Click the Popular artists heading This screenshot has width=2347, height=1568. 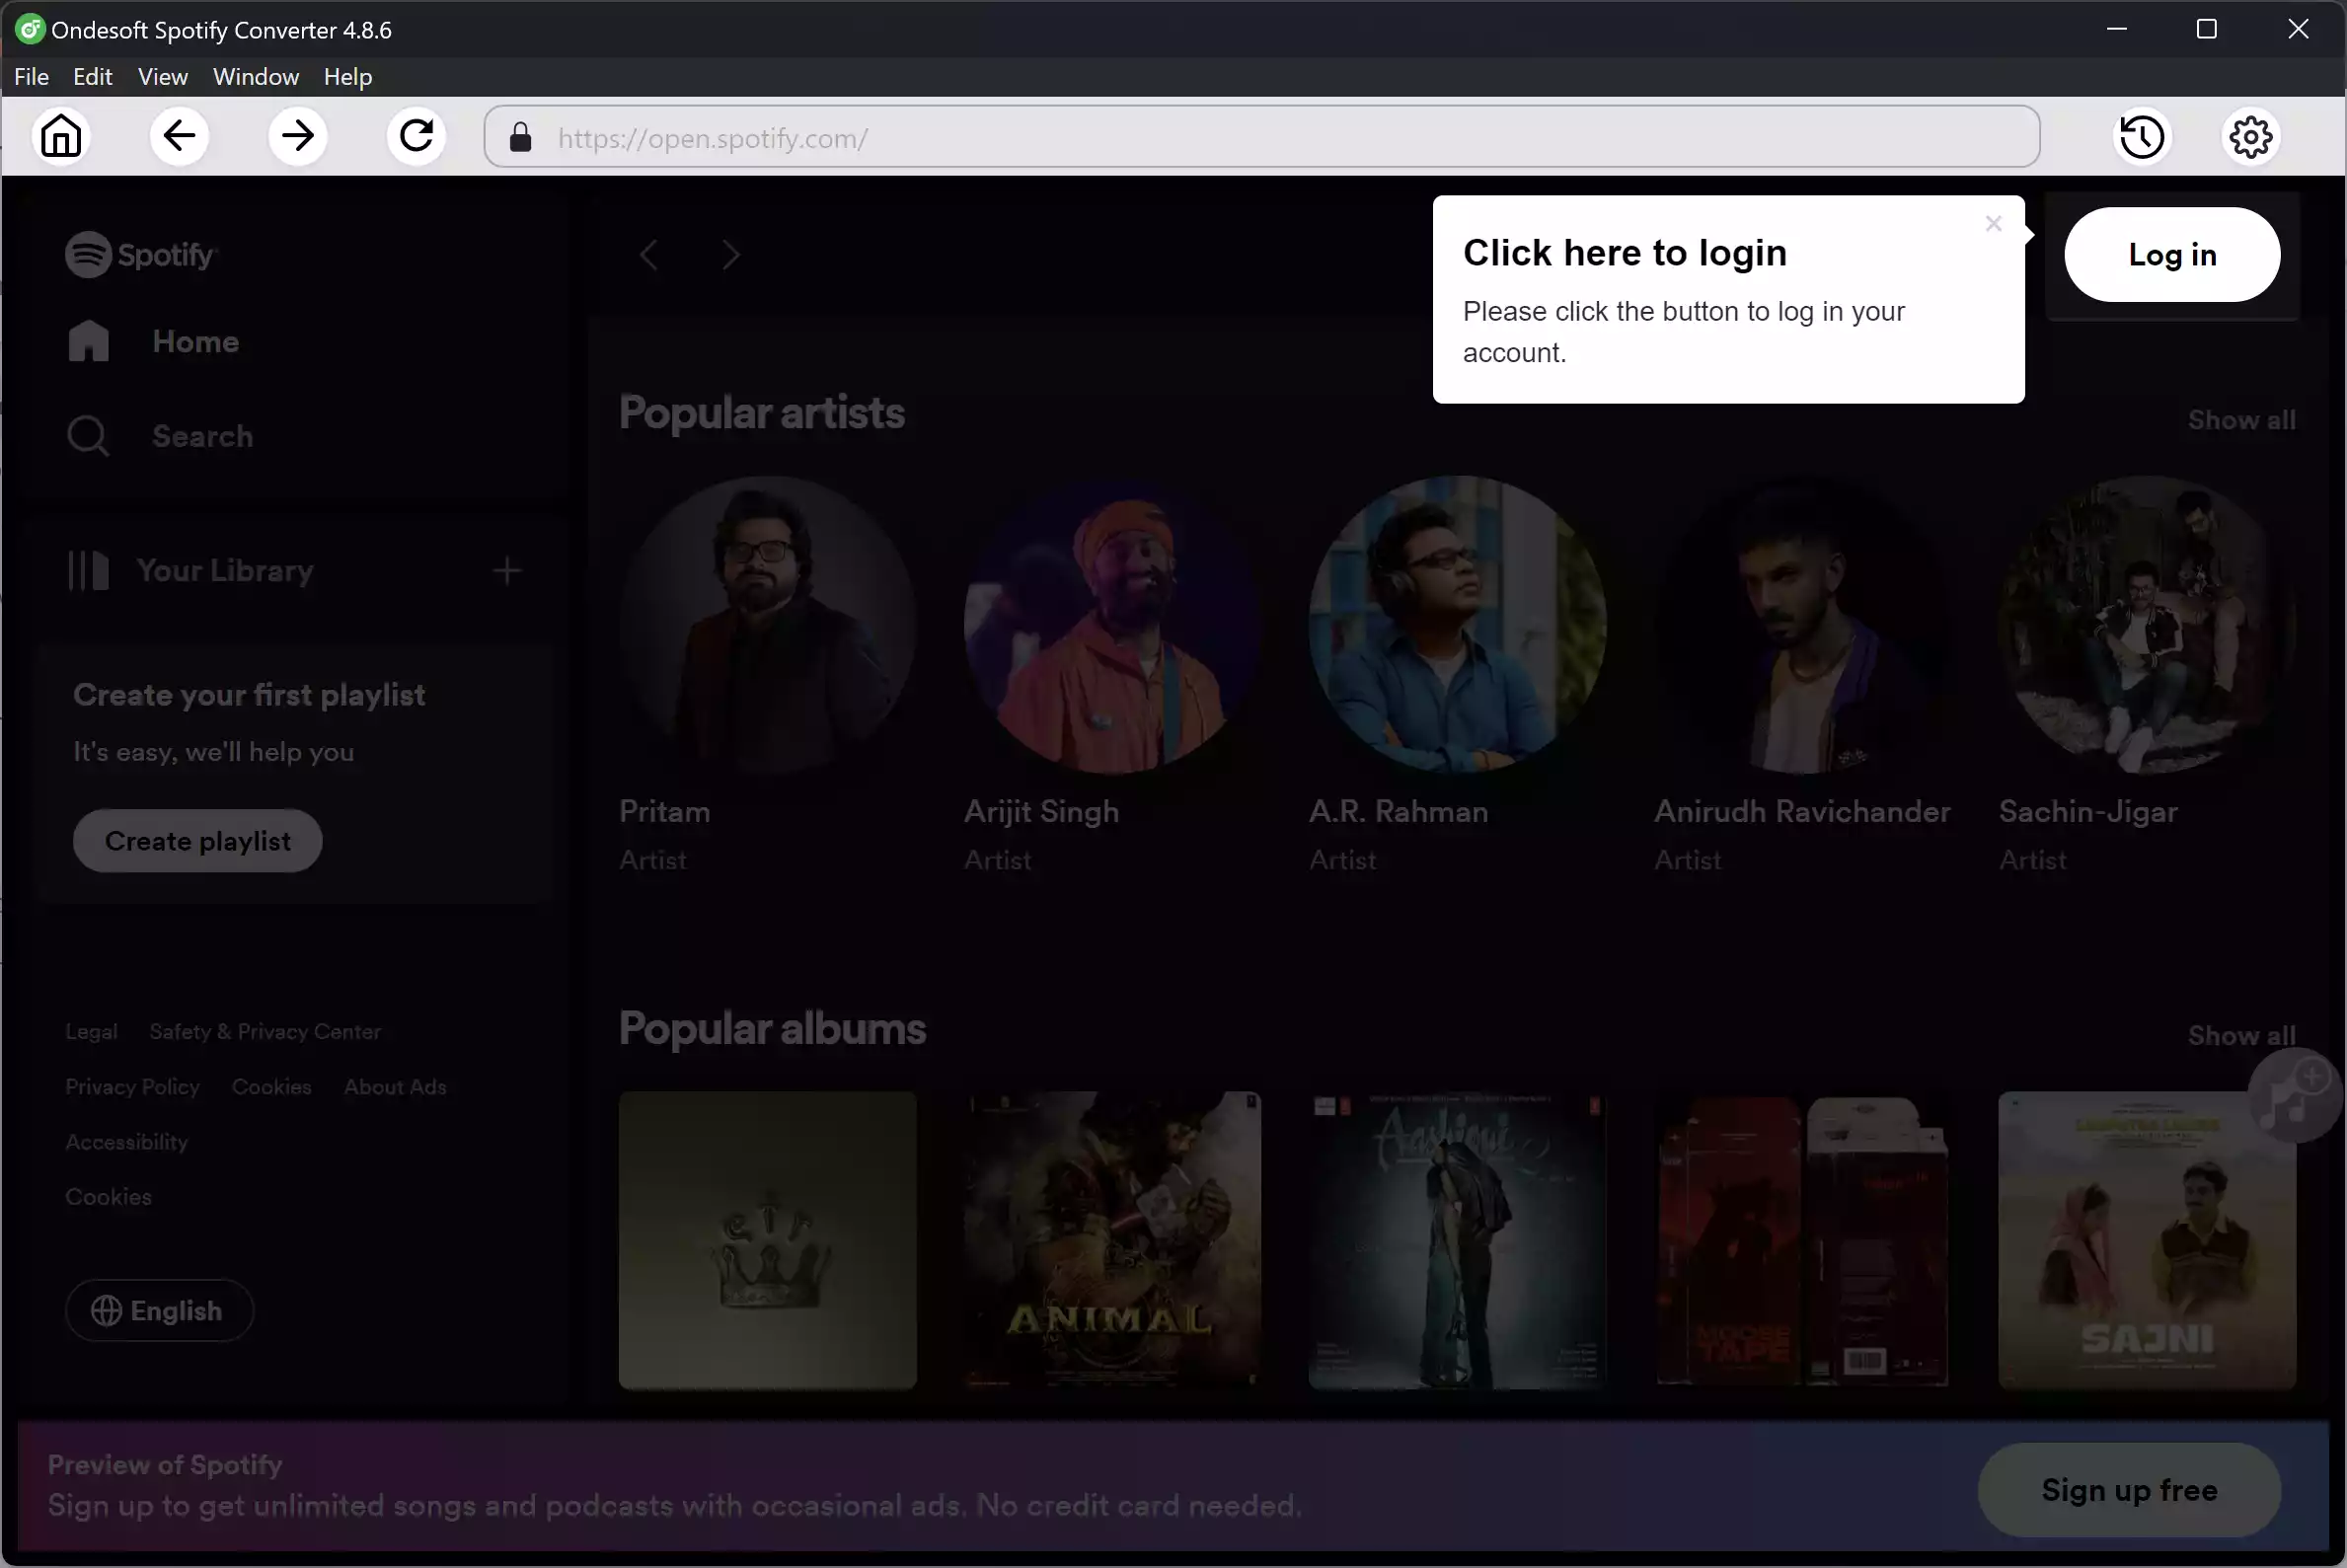762,413
